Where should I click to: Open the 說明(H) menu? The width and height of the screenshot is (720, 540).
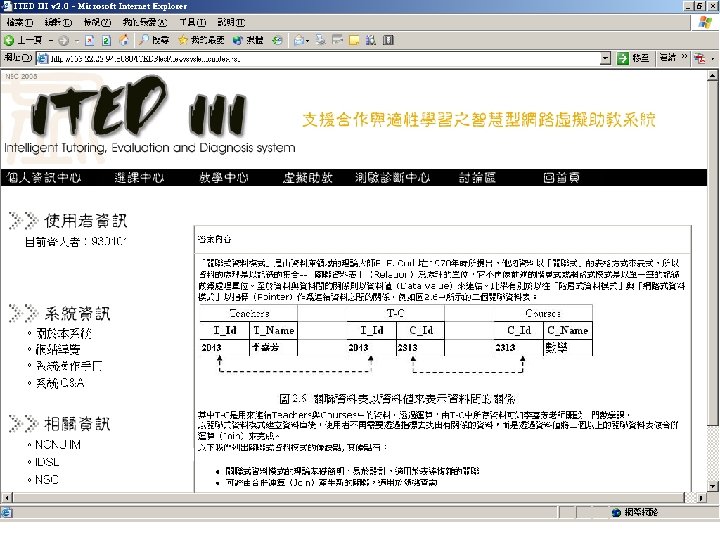[x=231, y=22]
